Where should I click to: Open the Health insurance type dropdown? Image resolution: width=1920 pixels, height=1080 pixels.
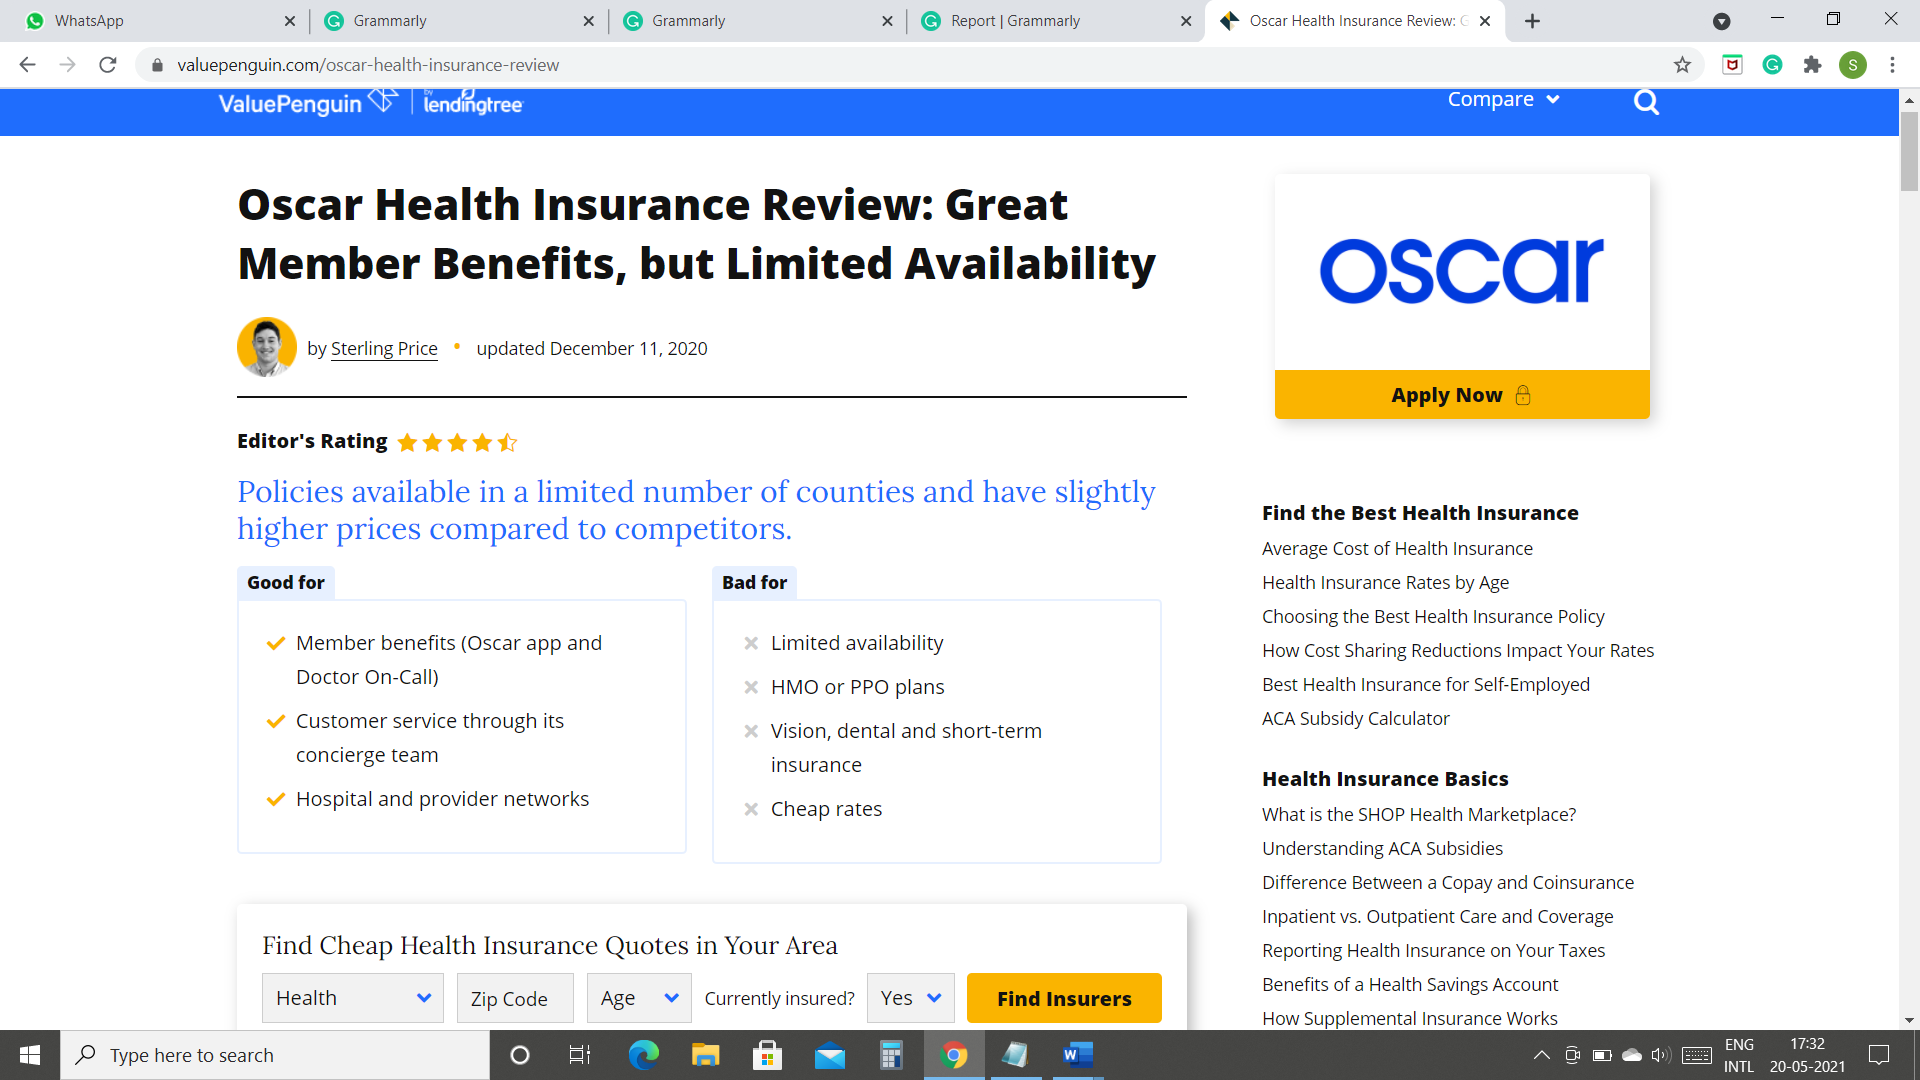[x=353, y=998]
